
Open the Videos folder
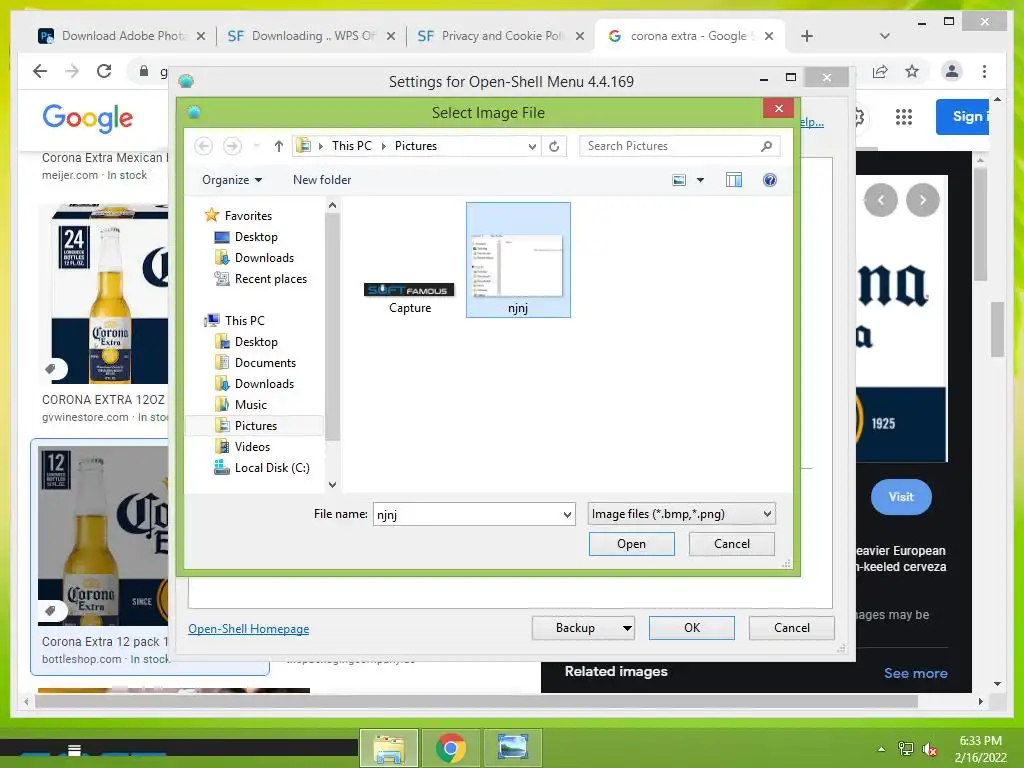pyautogui.click(x=252, y=447)
